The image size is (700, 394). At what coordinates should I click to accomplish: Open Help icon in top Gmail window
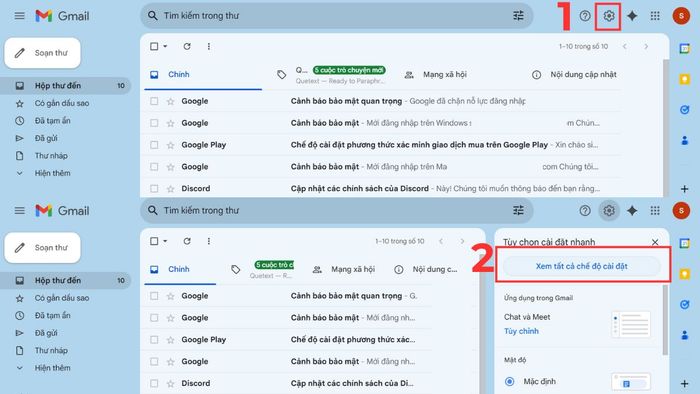pyautogui.click(x=585, y=16)
